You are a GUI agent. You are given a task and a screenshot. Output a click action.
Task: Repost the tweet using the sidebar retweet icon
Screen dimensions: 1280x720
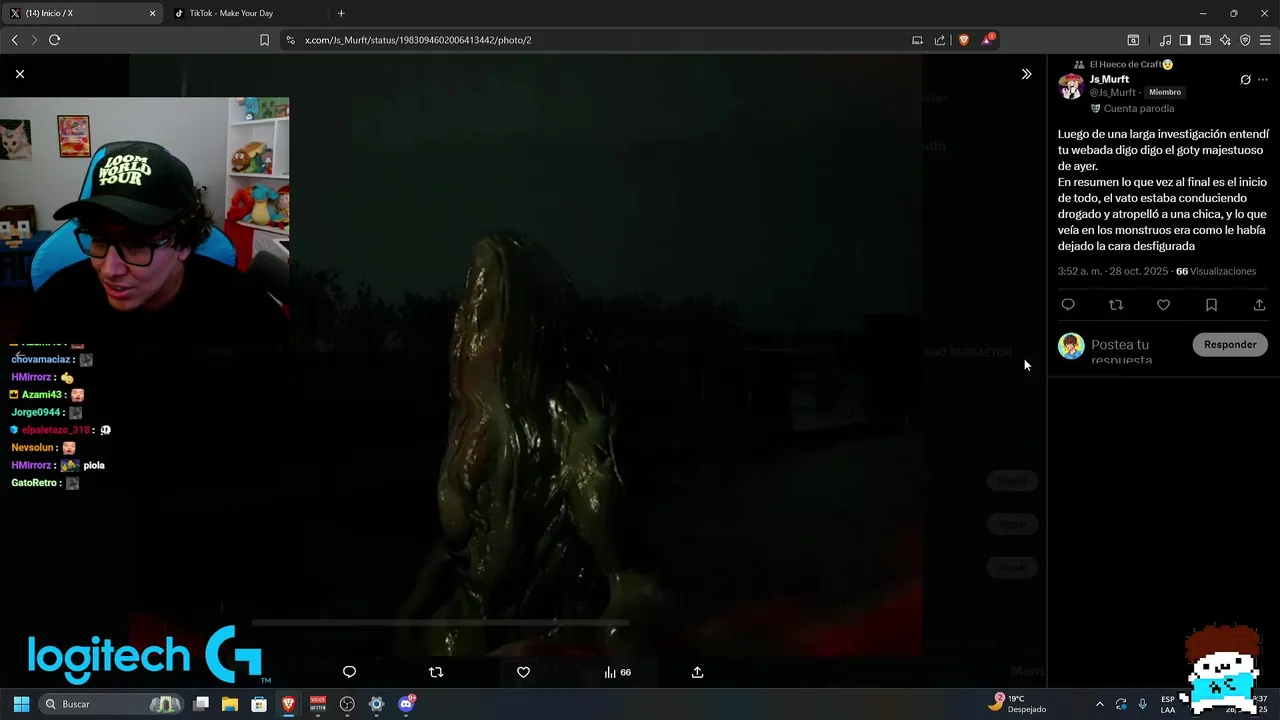(x=1116, y=305)
